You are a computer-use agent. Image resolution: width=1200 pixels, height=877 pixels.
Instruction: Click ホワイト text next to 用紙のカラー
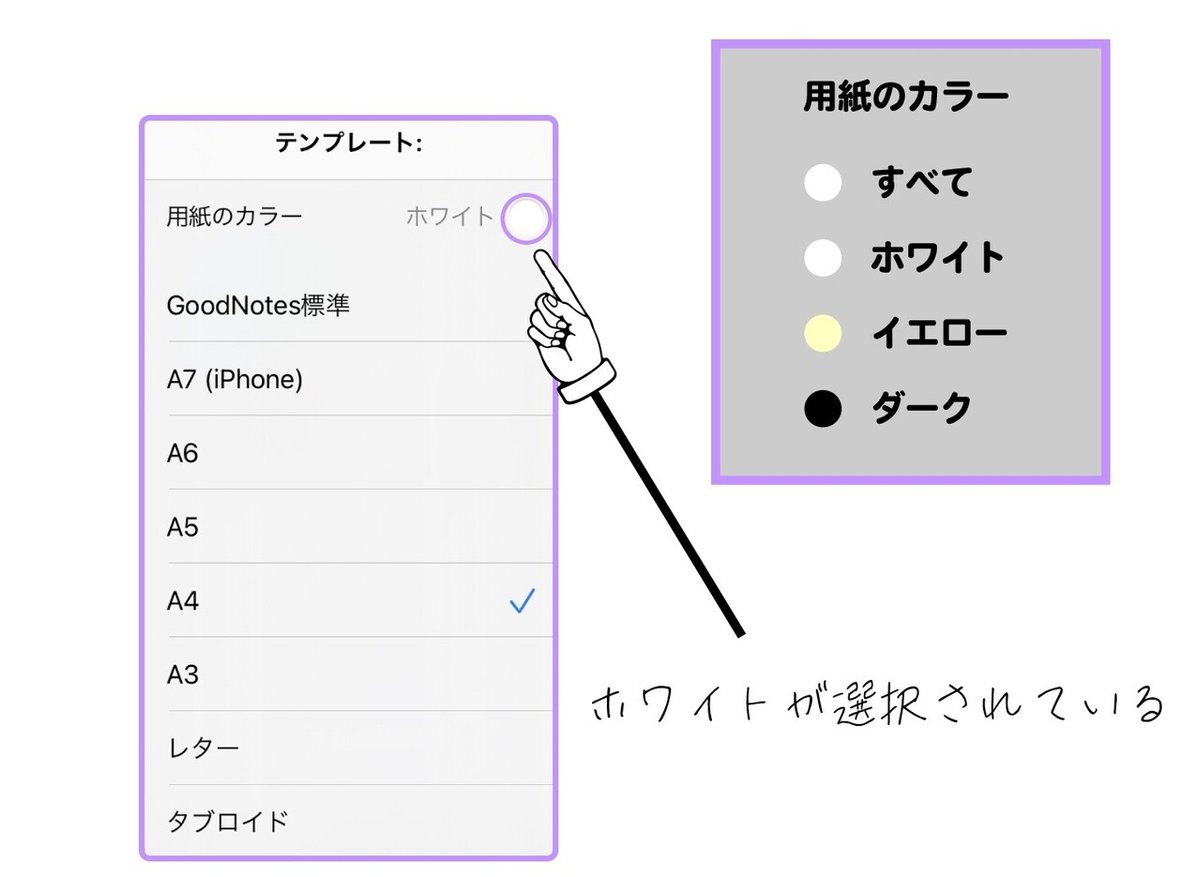pos(452,213)
